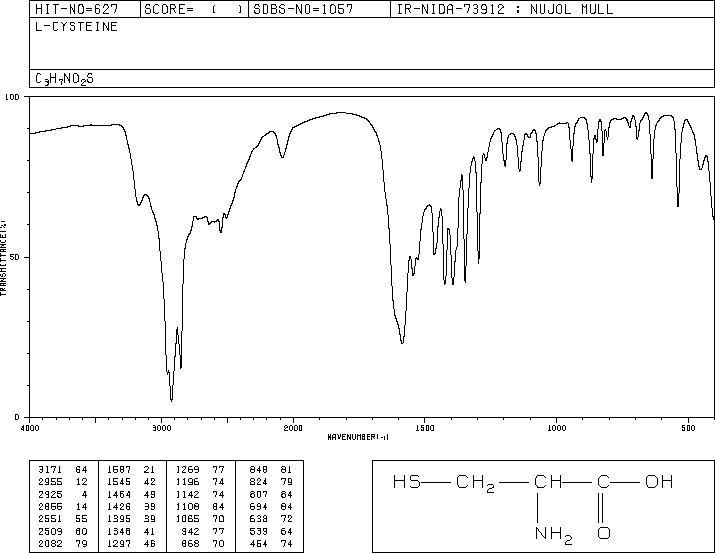Viewport: 715px width, 553px height.
Task: Click the 3171 peak table entry
Action: pos(63,470)
